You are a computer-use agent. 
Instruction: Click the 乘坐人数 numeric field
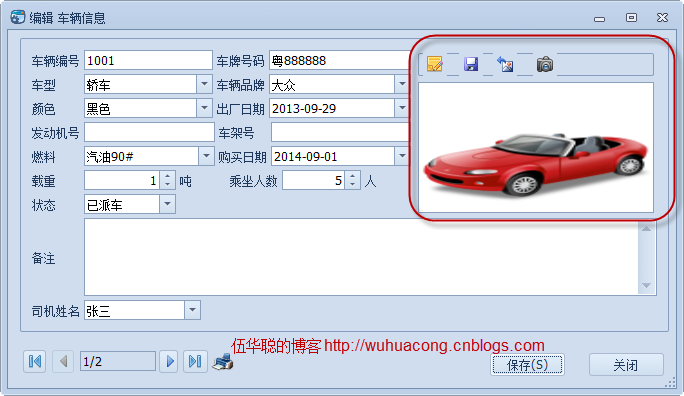click(314, 180)
